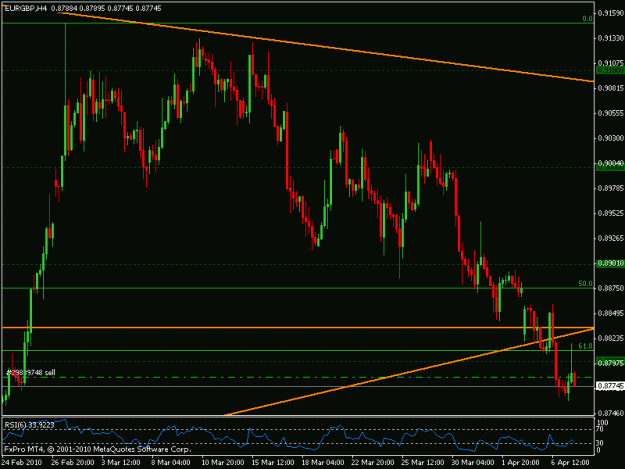625x469 pixels.
Task: Click the 0.91590 price axis value
Action: 611,13
